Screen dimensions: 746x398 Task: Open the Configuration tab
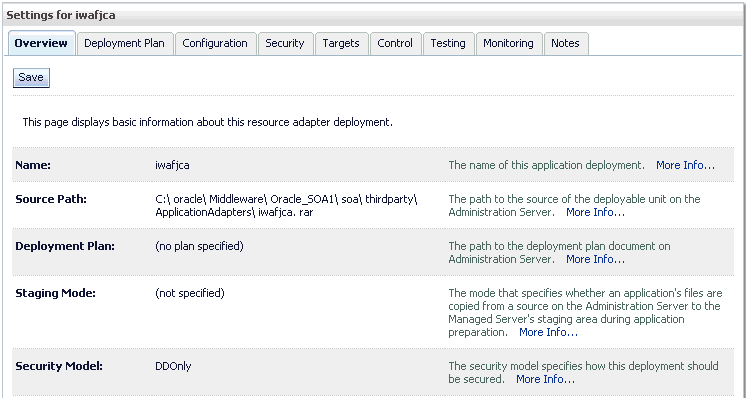(215, 43)
